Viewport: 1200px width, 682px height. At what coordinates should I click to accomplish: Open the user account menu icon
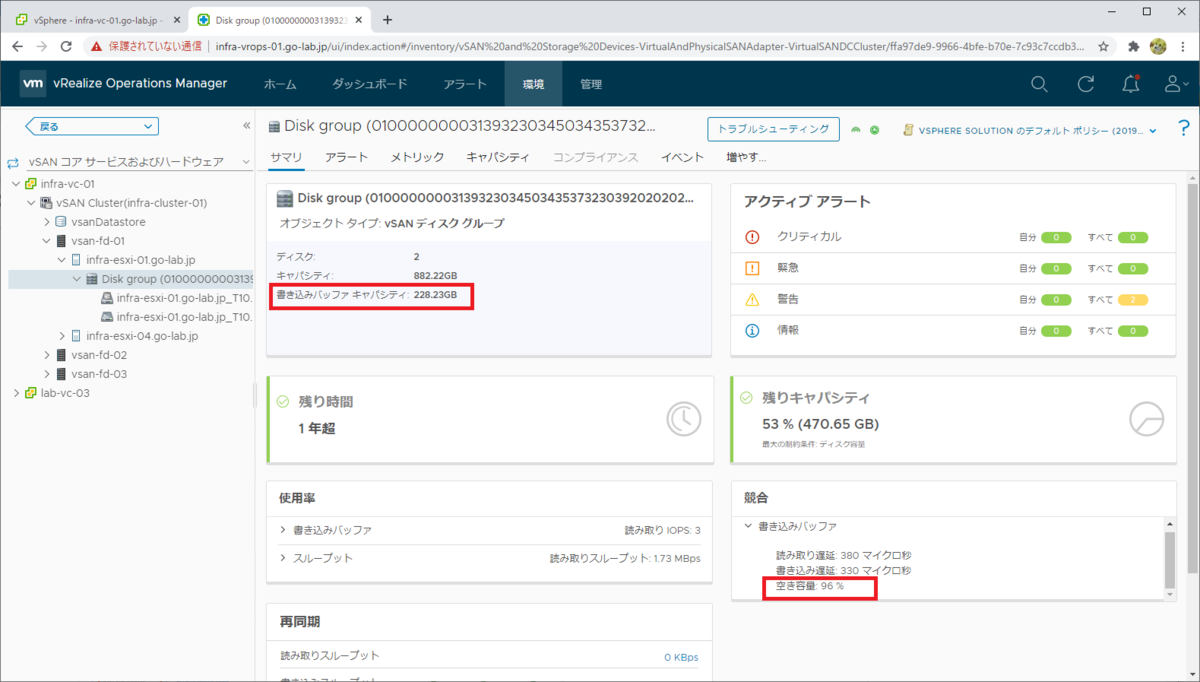(1177, 85)
